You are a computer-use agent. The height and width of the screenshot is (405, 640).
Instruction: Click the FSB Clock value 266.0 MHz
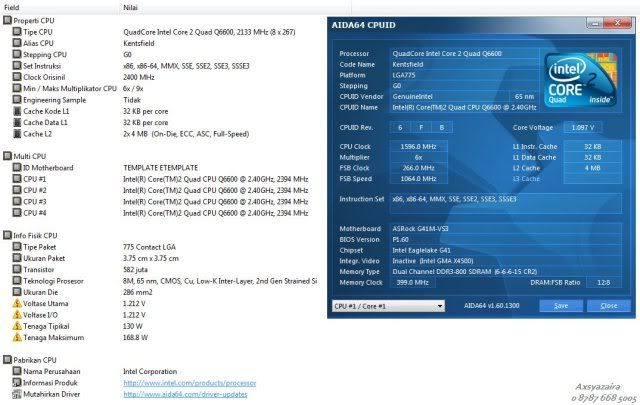418,168
